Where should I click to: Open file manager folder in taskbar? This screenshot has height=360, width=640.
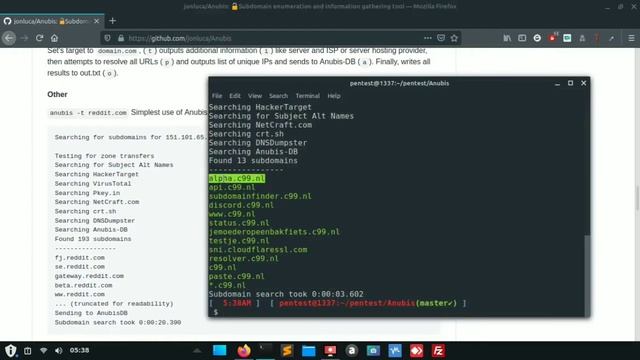(x=309, y=351)
